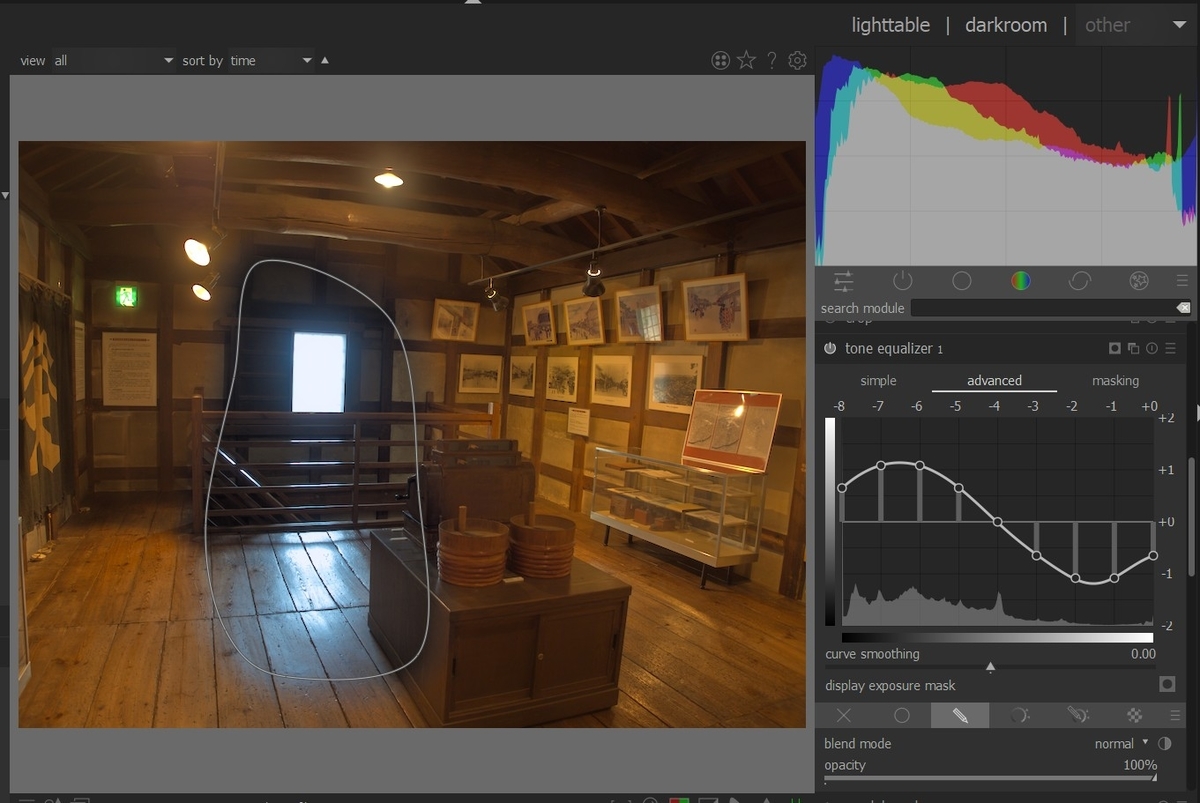Show the quick access panel sliders icon
Viewport: 1200px width, 803px height.
tap(844, 282)
